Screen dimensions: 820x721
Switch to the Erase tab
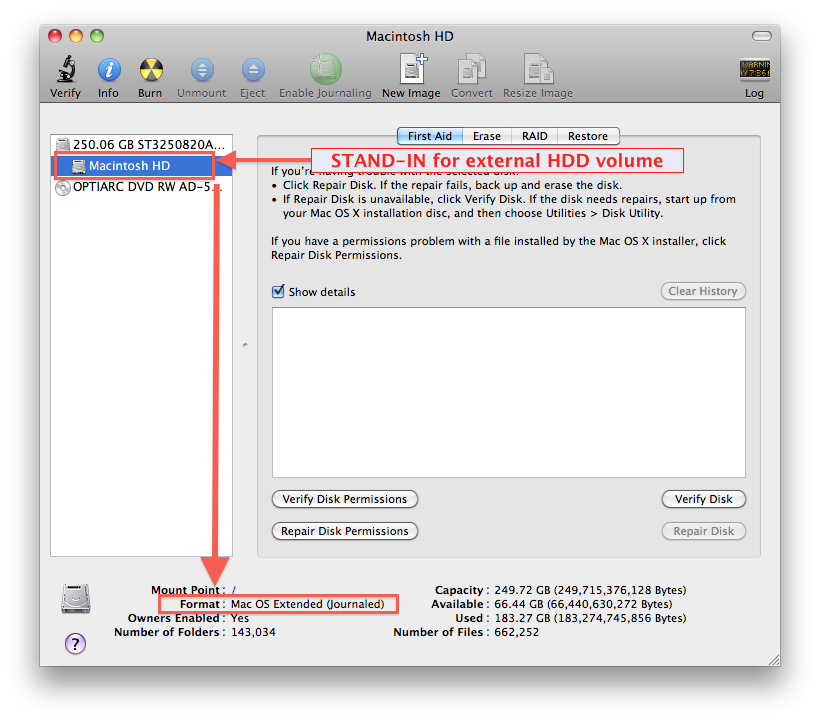487,136
